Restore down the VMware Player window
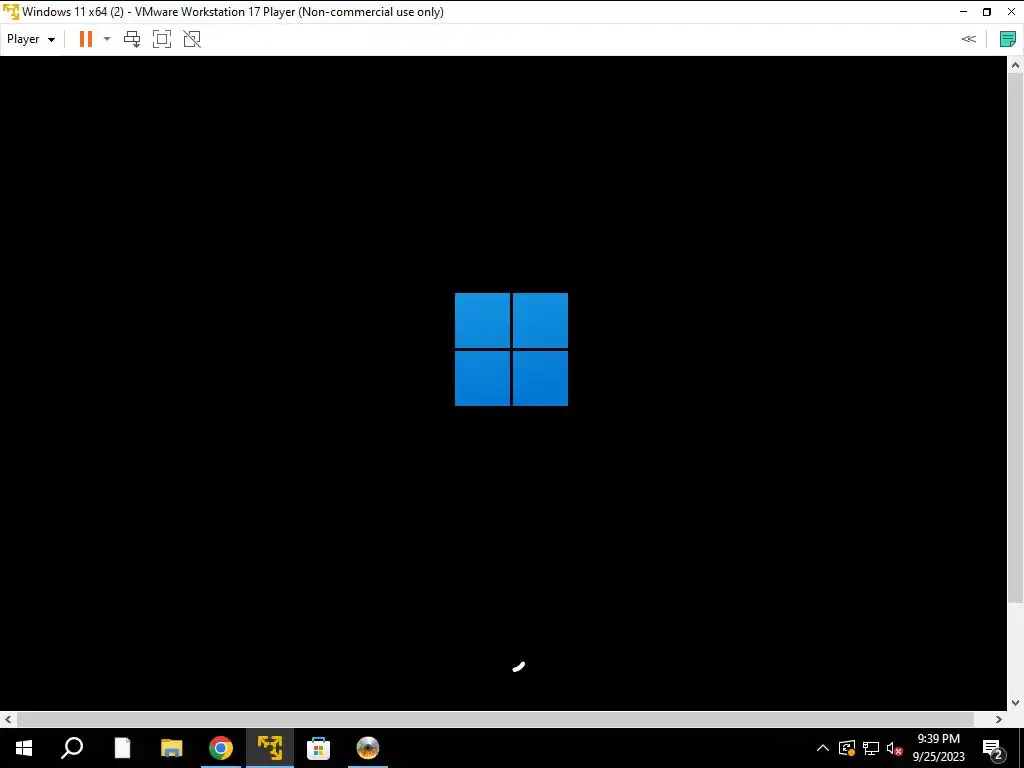This screenshot has height=768, width=1024. tap(987, 12)
